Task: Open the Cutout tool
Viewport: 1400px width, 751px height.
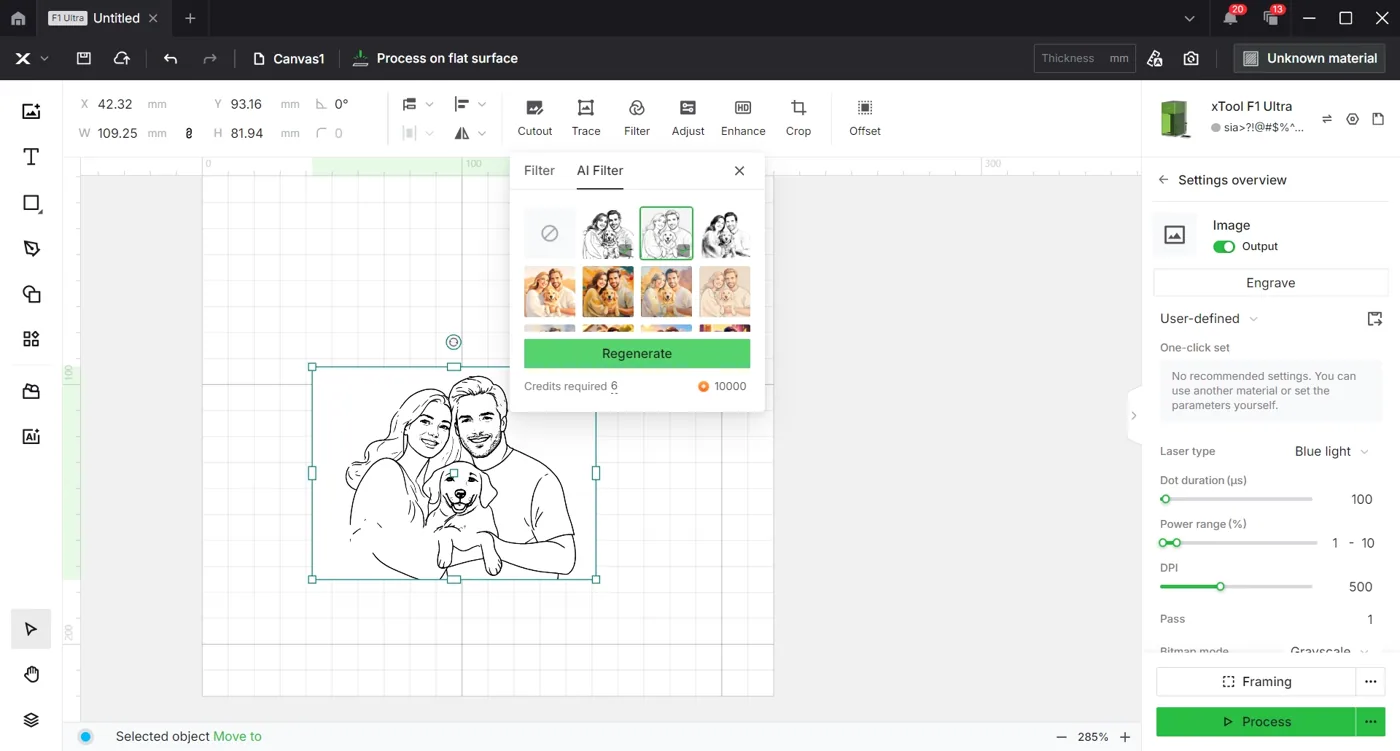Action: pyautogui.click(x=535, y=118)
